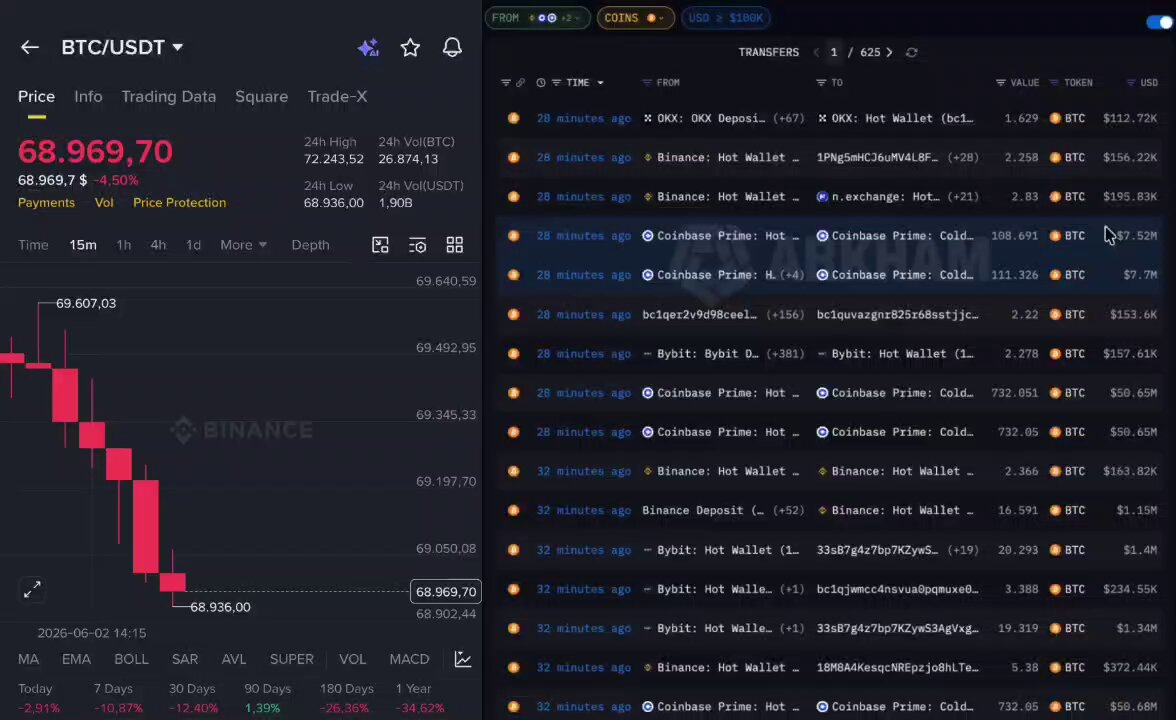The height and width of the screenshot is (720, 1176).
Task: Click Coinbase Prime icon on 108.691 BTC row
Action: (648, 236)
